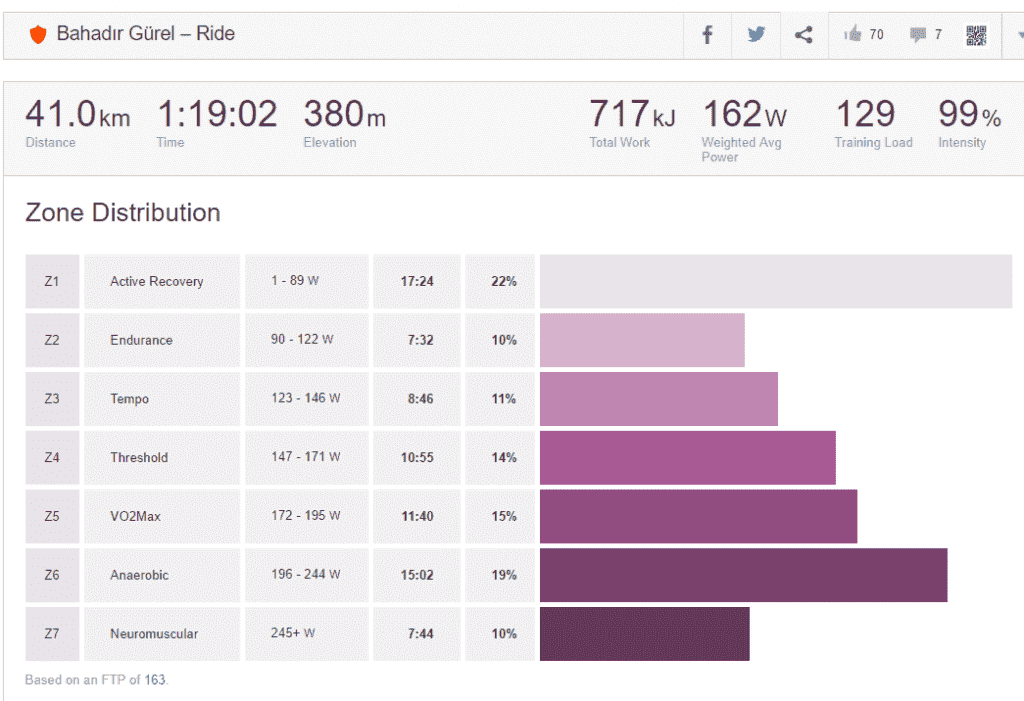Share the ride on Twitter
This screenshot has height=701, width=1024.
coord(756,35)
